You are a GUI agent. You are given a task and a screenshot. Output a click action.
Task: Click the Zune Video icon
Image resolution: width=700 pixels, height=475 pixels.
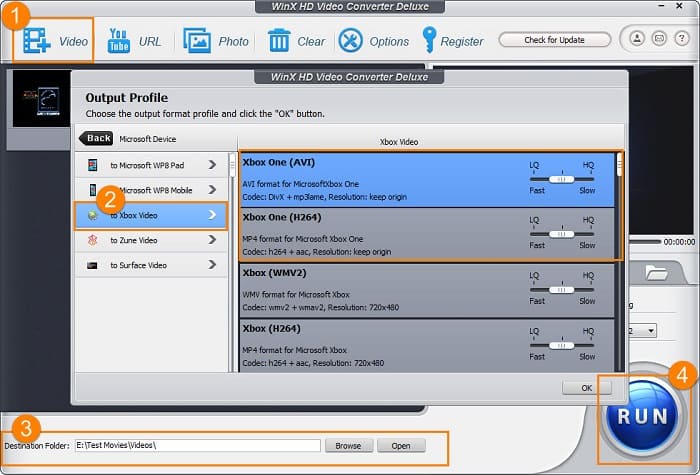[92, 240]
